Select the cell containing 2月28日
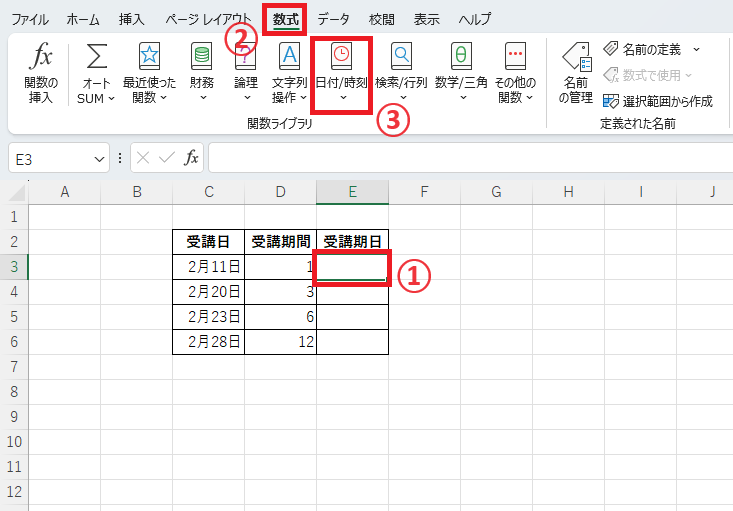This screenshot has width=733, height=511. (208, 342)
